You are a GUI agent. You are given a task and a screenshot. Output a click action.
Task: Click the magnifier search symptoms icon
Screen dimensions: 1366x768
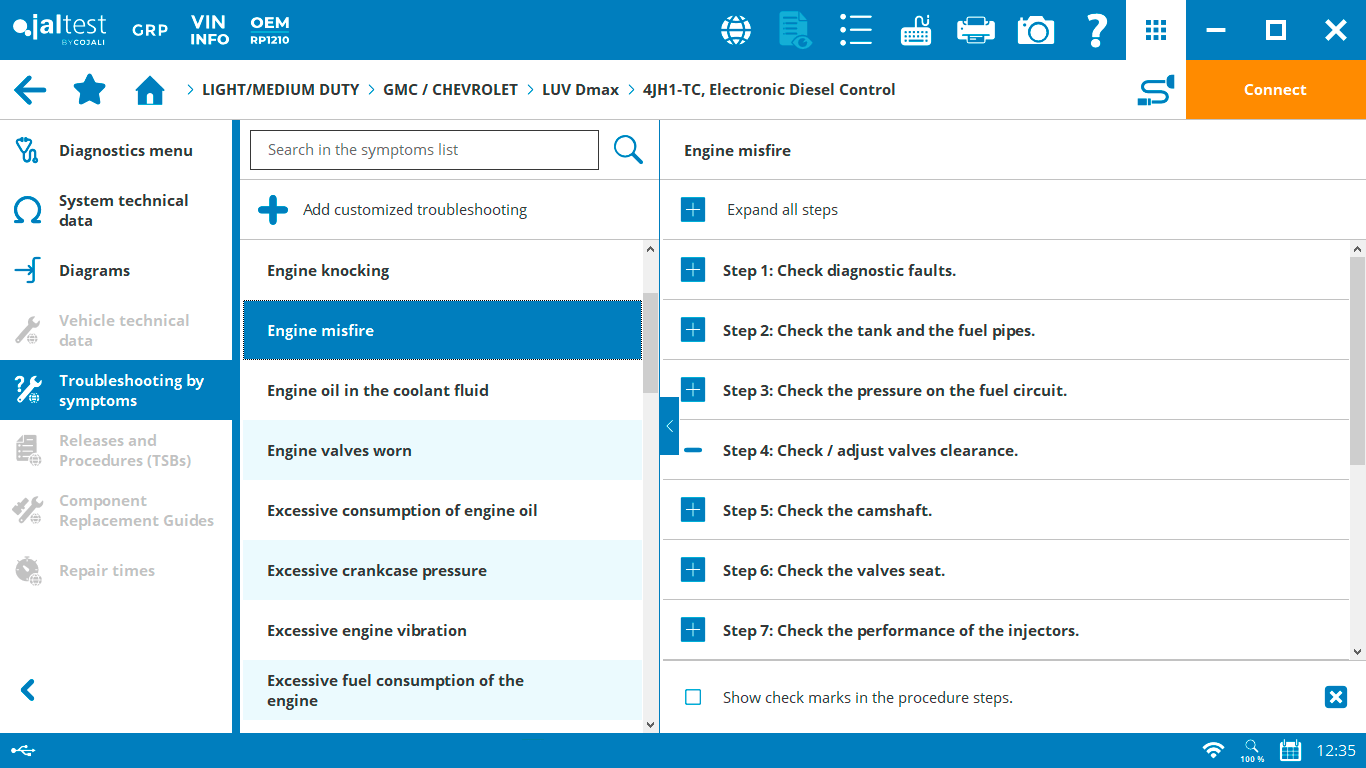click(x=628, y=150)
